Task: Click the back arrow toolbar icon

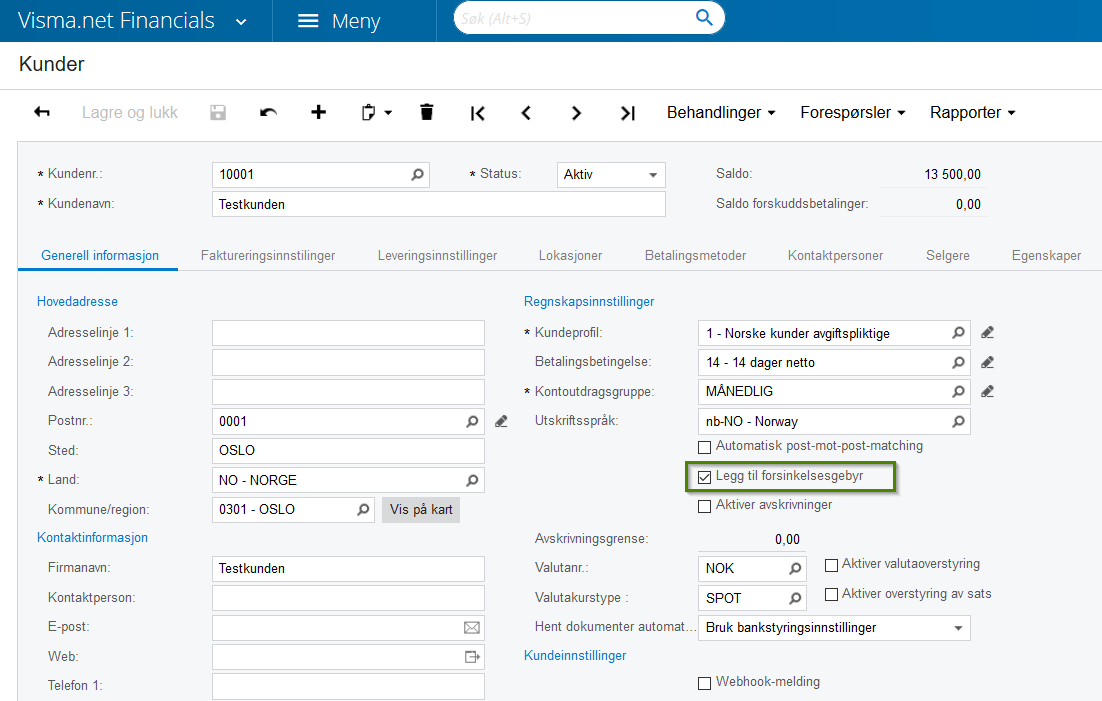Action: coord(42,112)
